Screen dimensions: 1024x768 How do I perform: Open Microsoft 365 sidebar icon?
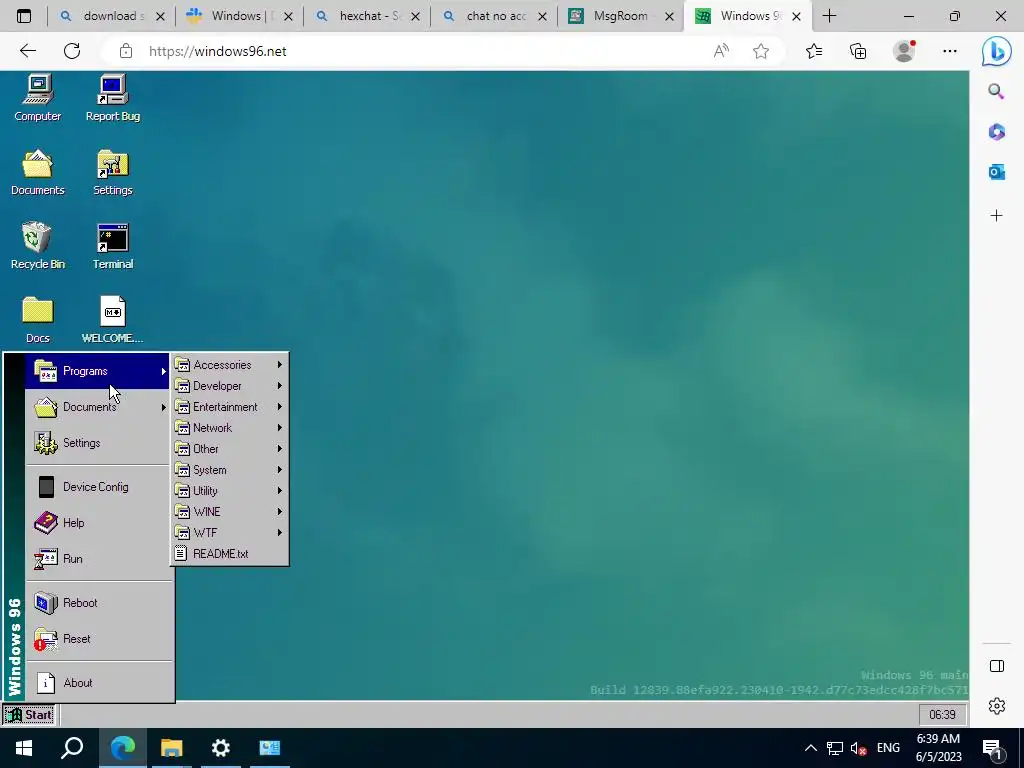click(x=996, y=132)
